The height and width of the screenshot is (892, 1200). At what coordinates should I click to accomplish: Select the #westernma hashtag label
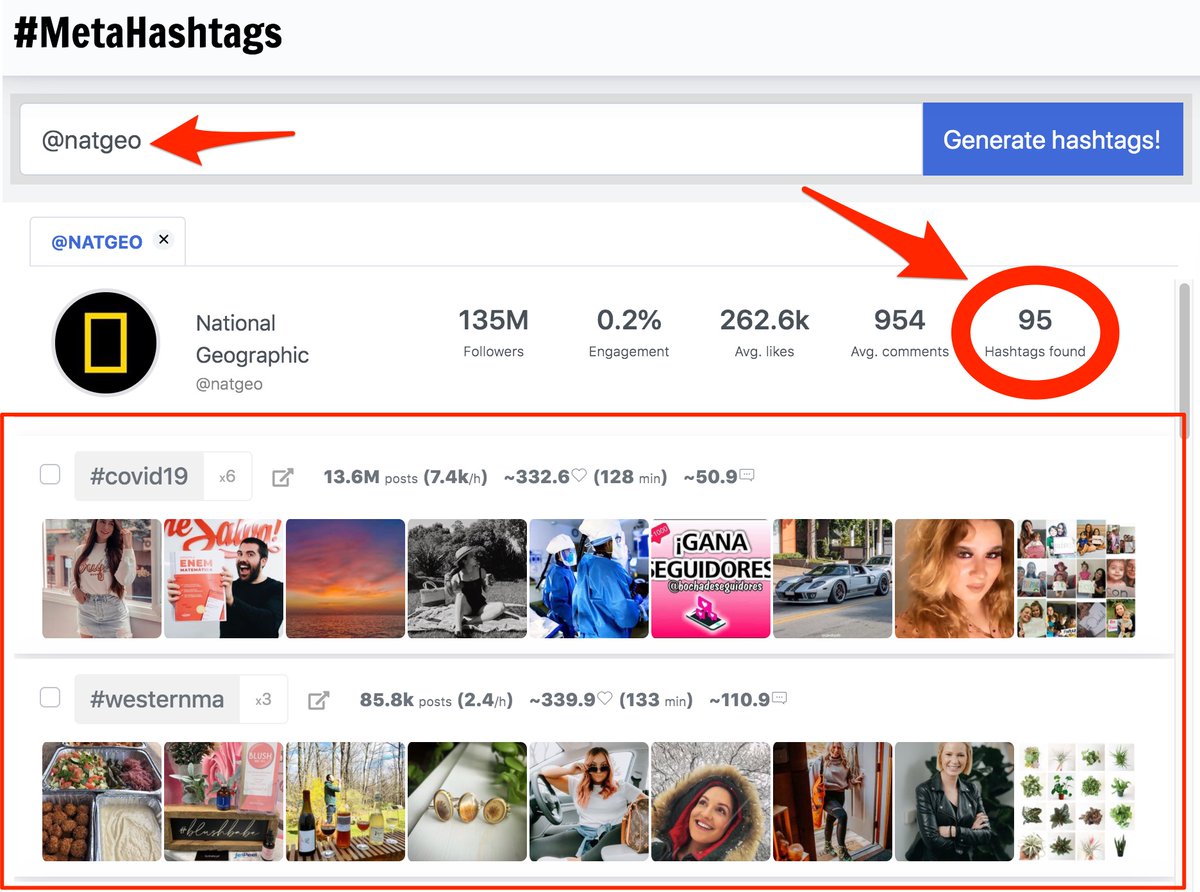(157, 699)
